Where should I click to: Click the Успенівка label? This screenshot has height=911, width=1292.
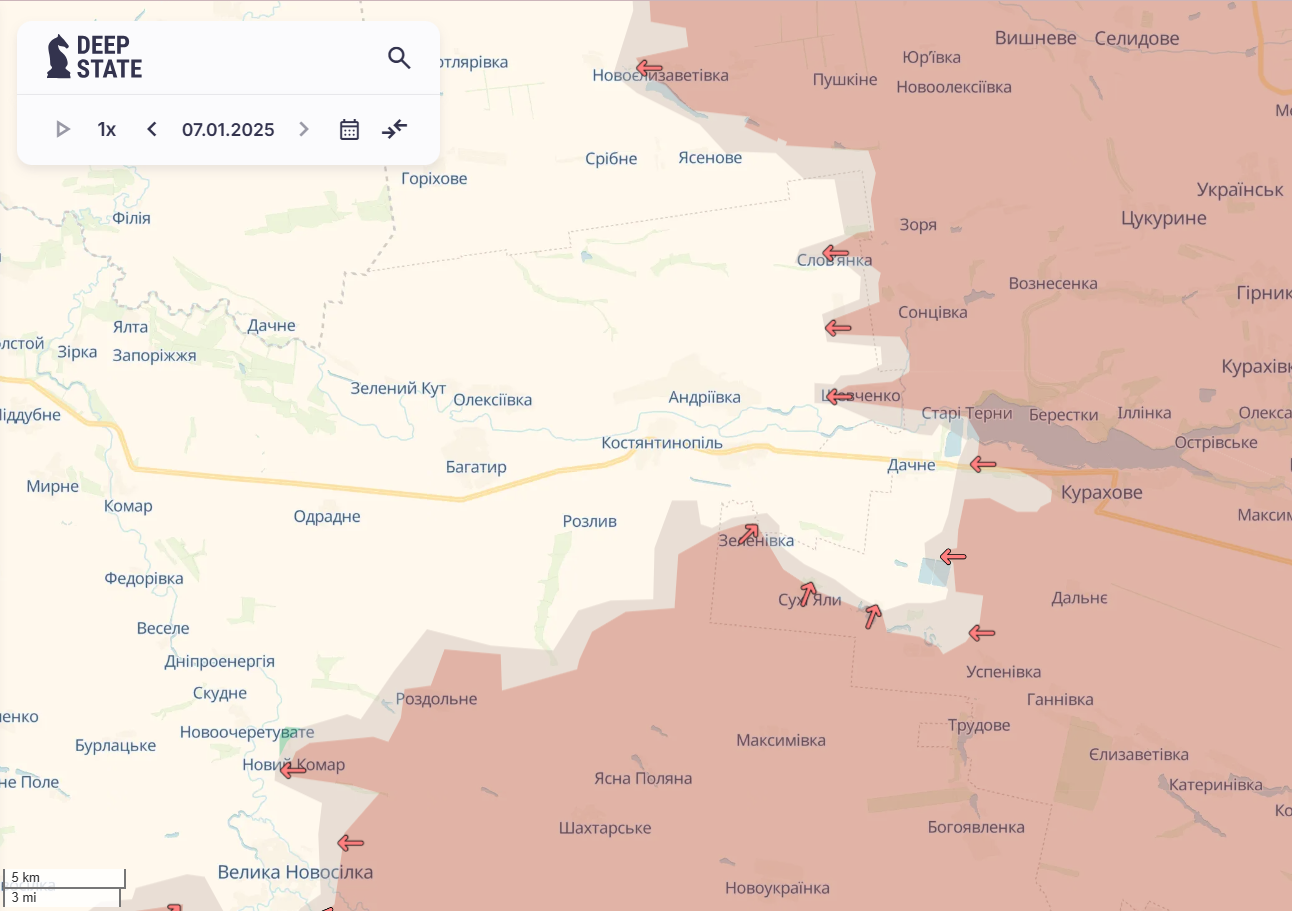click(1004, 672)
